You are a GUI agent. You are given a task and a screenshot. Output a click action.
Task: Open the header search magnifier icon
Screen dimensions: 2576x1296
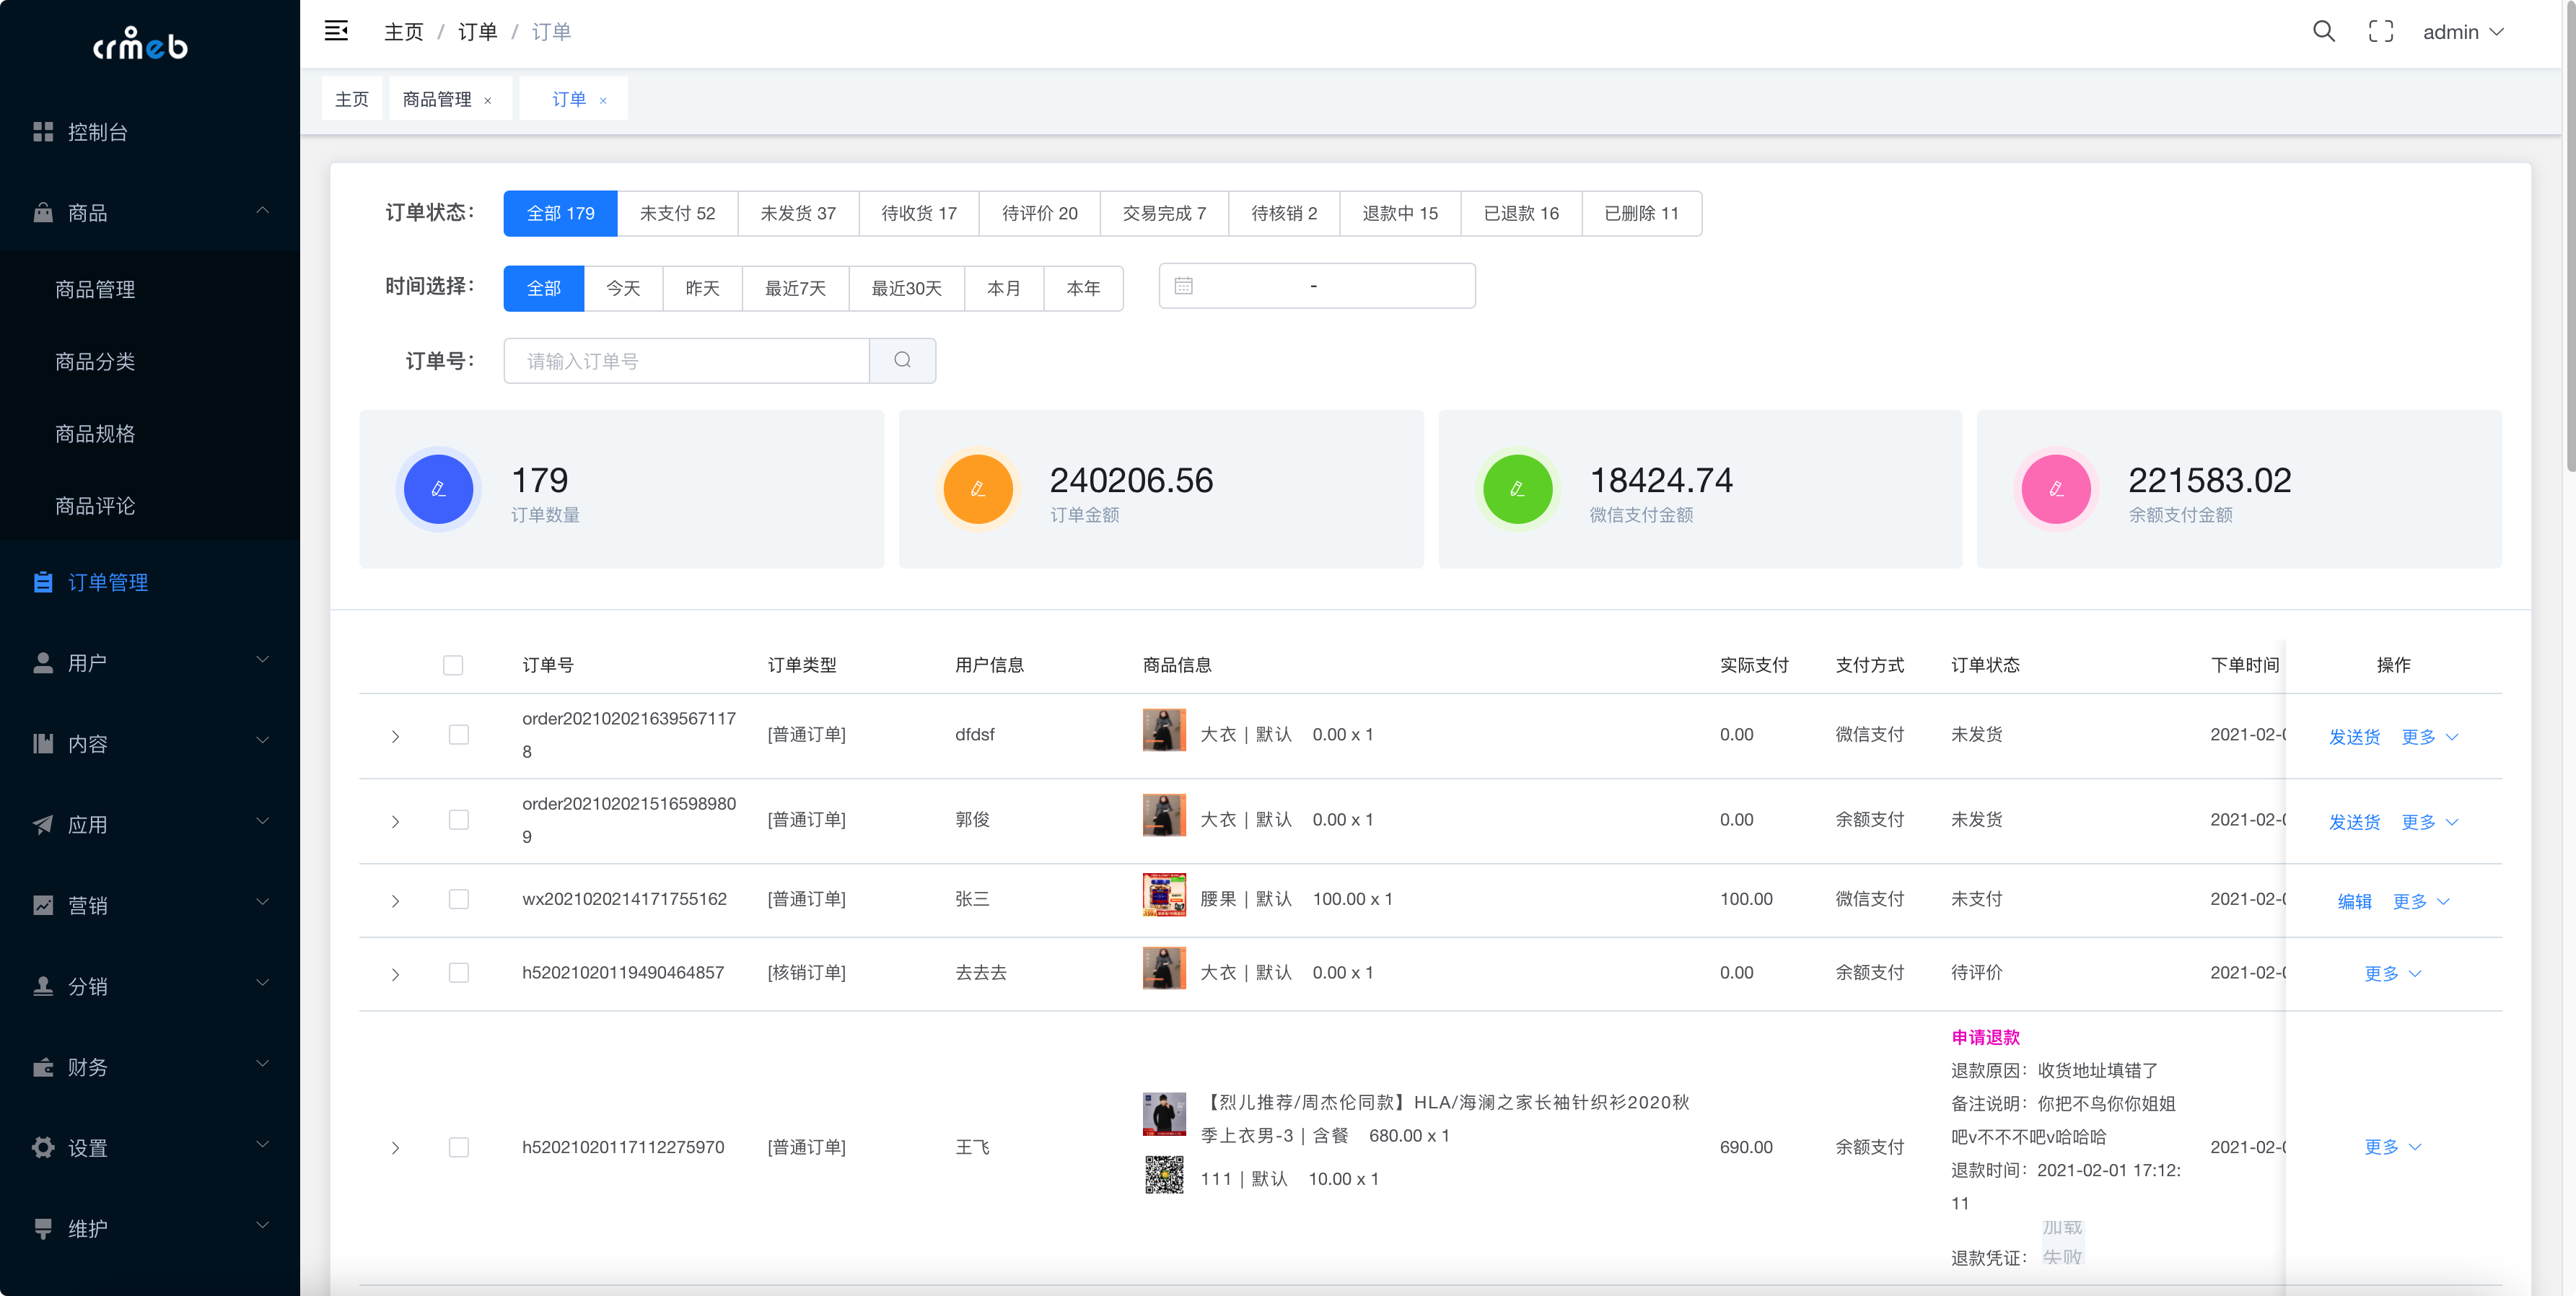[x=2324, y=31]
